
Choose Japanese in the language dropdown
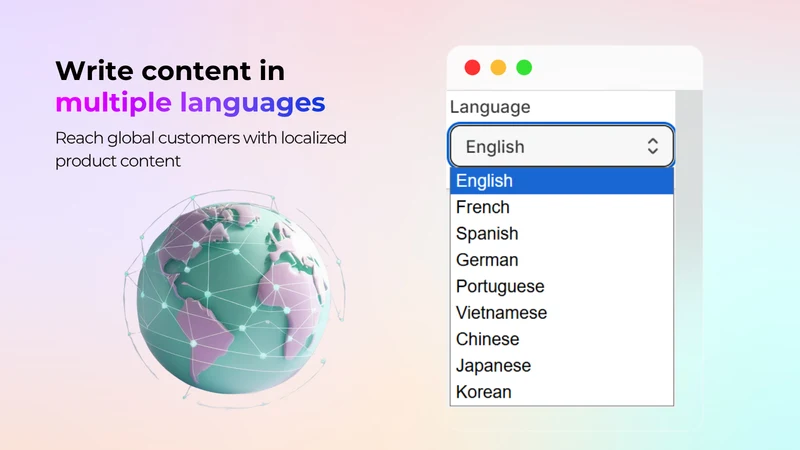click(561, 366)
